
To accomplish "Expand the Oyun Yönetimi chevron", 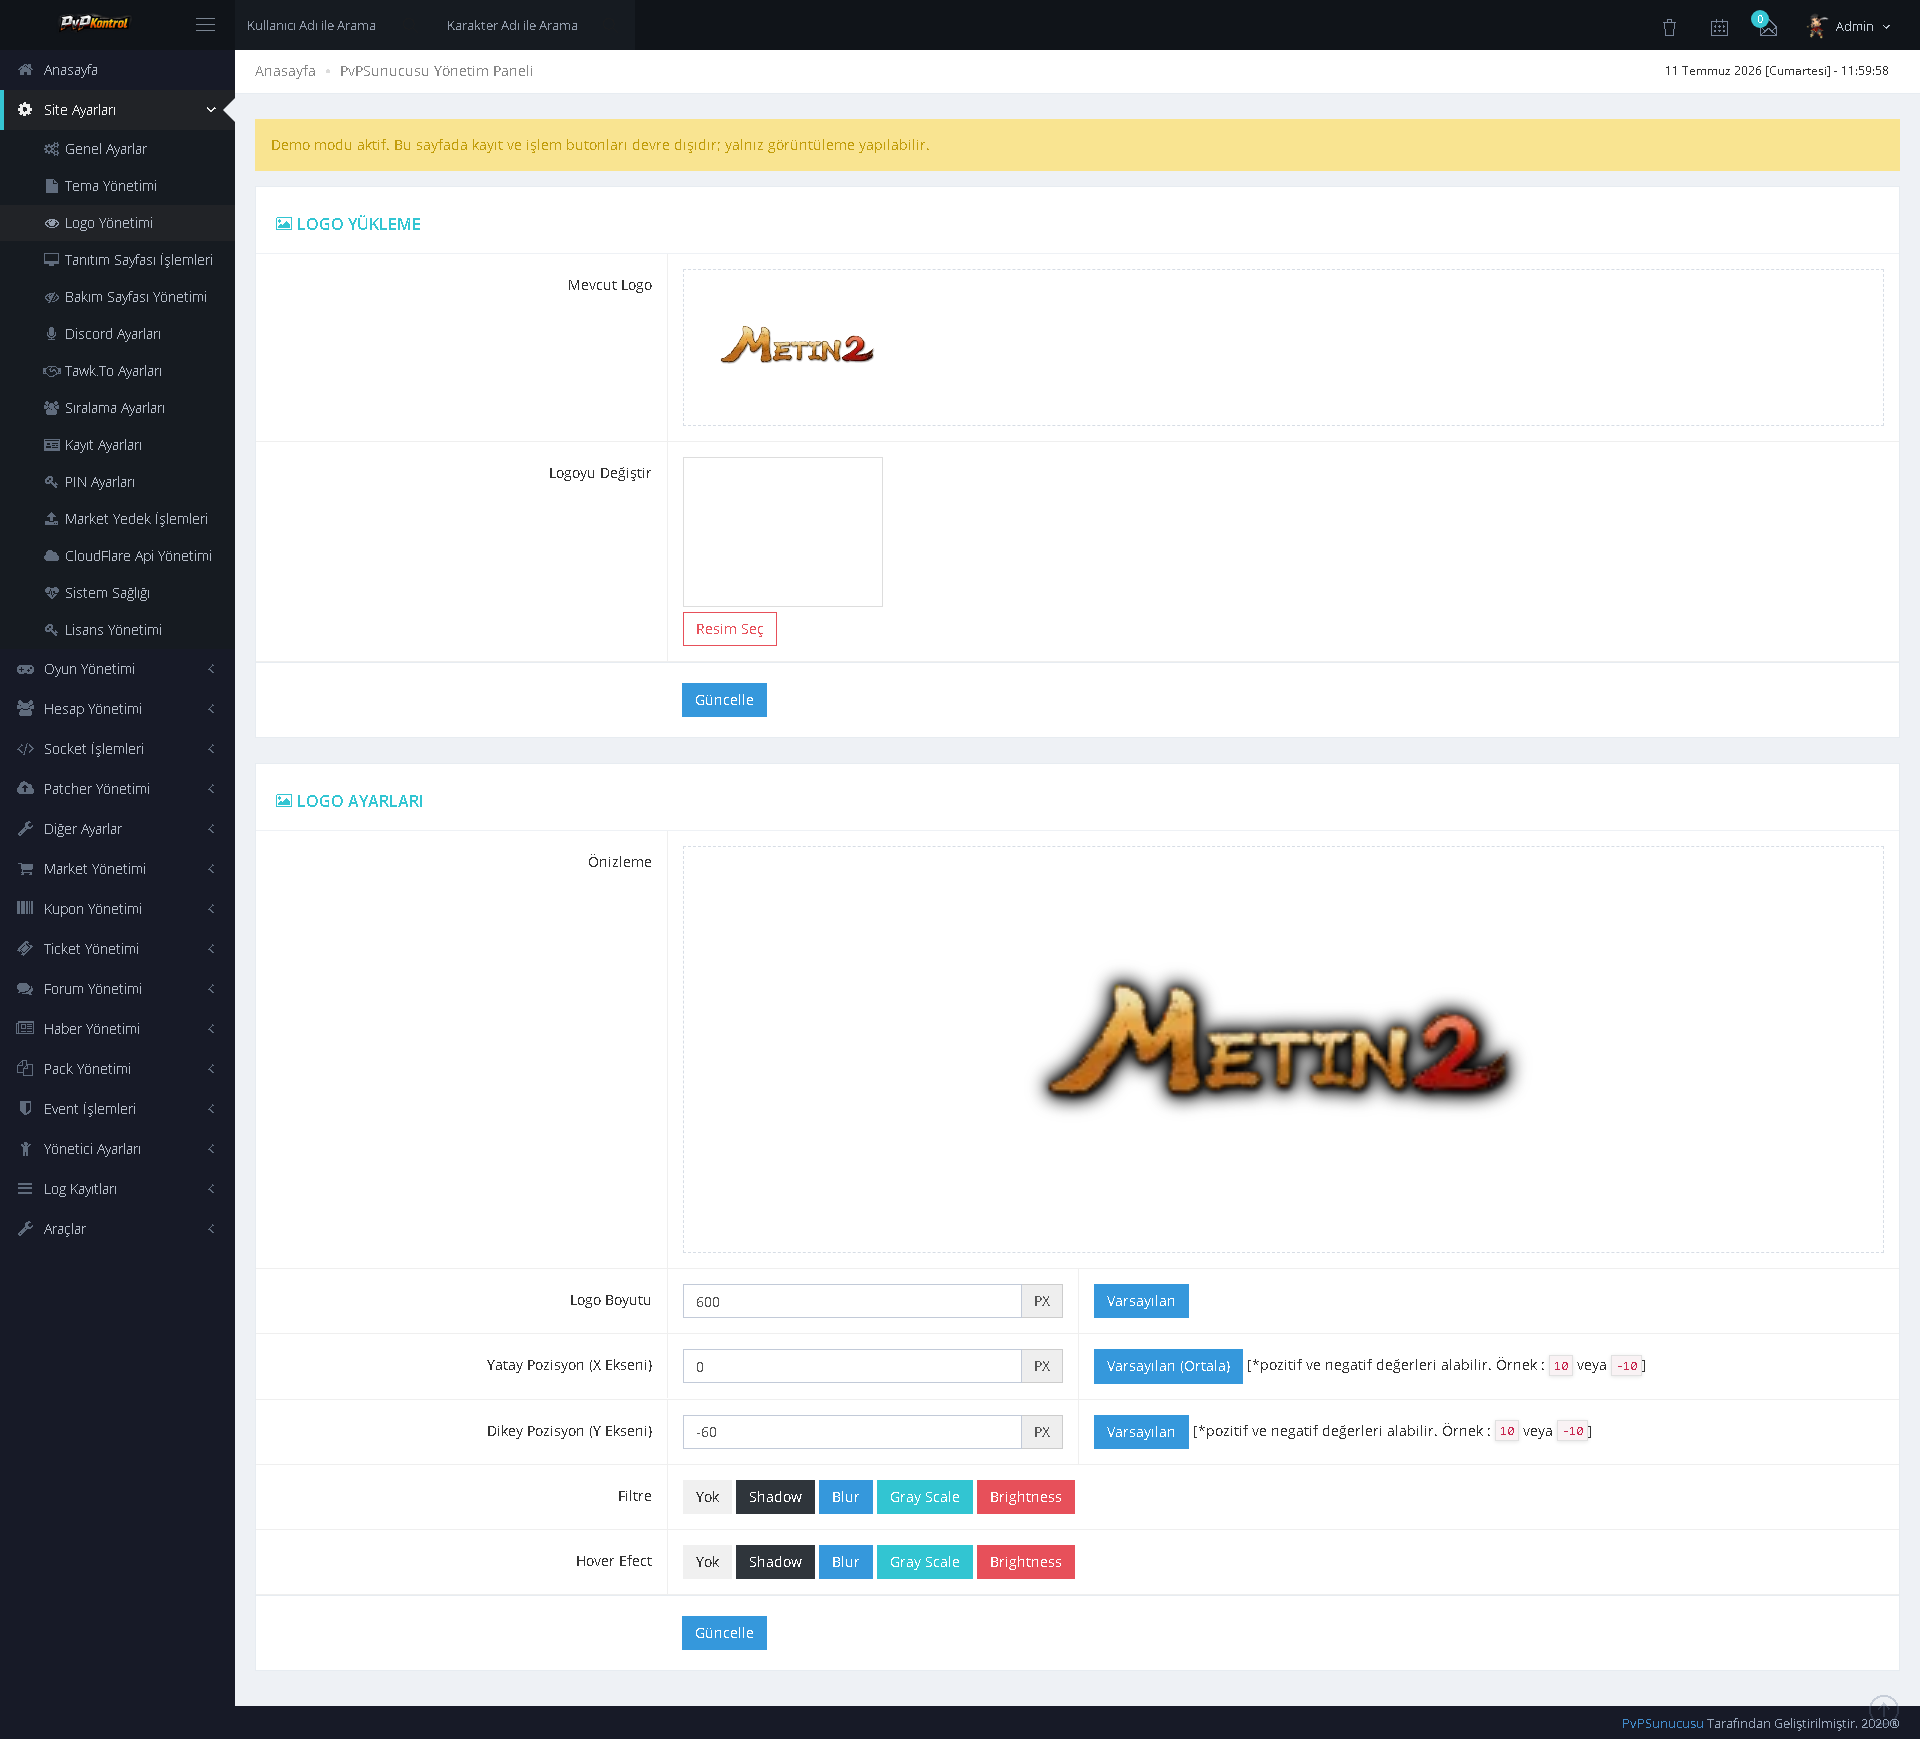I will 211,669.
